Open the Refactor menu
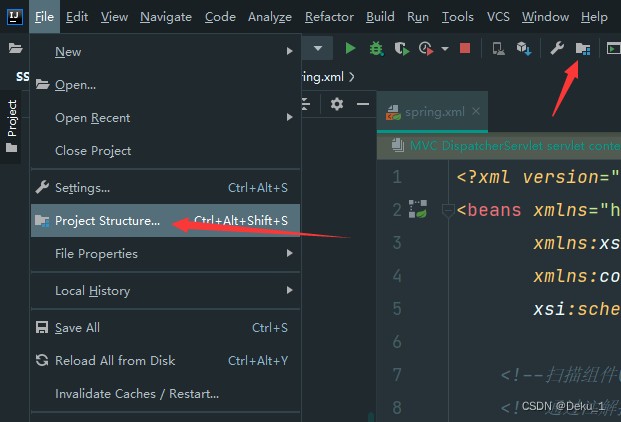 329,17
